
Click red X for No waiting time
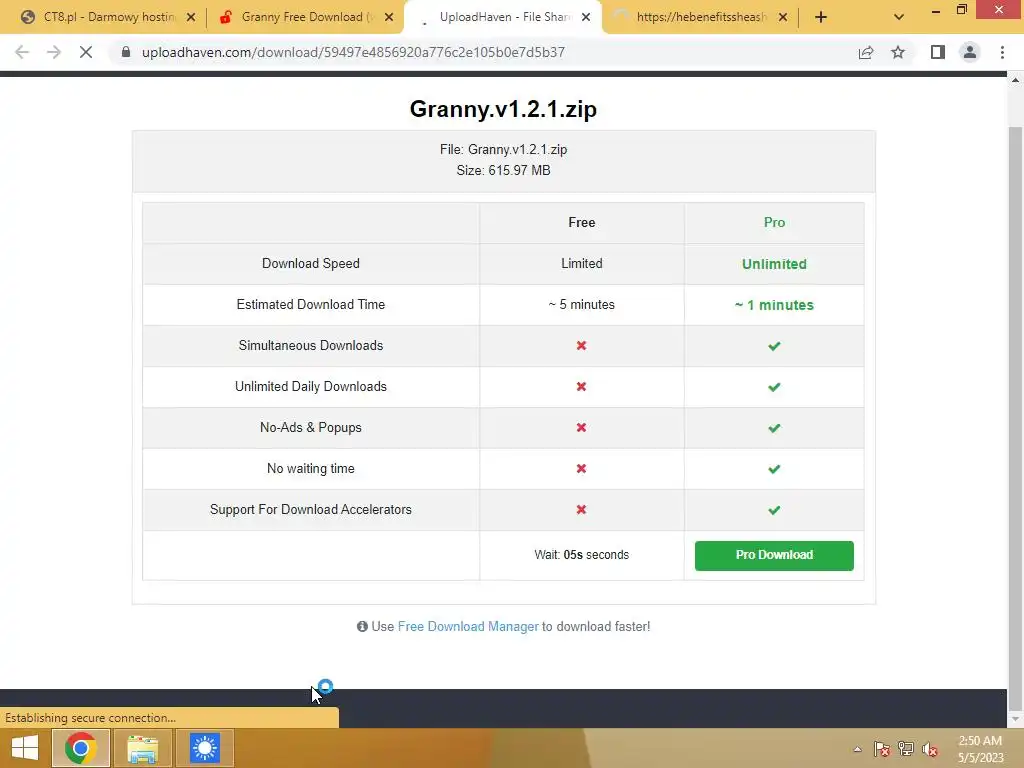point(581,468)
